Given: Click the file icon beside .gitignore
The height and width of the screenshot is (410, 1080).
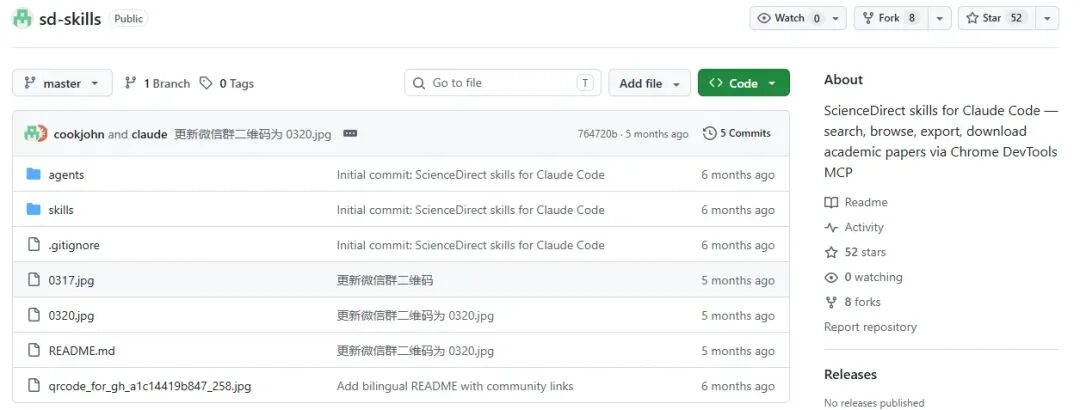Looking at the screenshot, I should 34,245.
